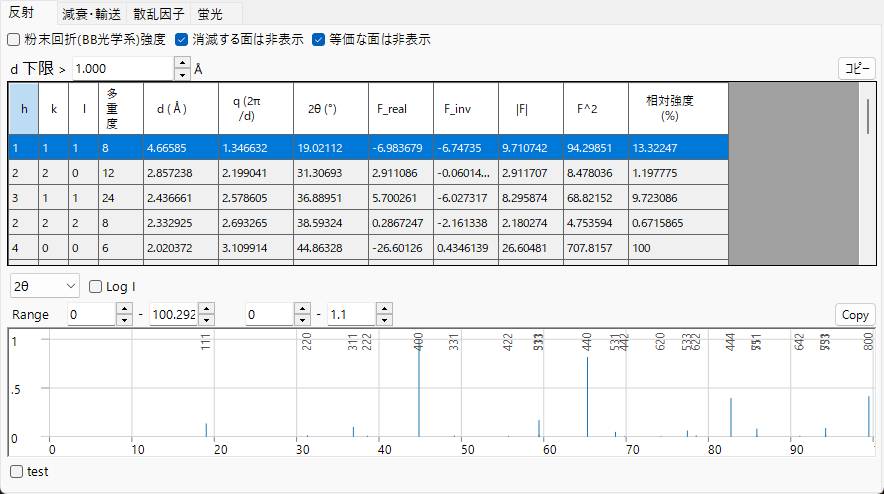Screen dimensions: 884x494
Task: Click the 444 peak label in chart
Action: tap(731, 342)
